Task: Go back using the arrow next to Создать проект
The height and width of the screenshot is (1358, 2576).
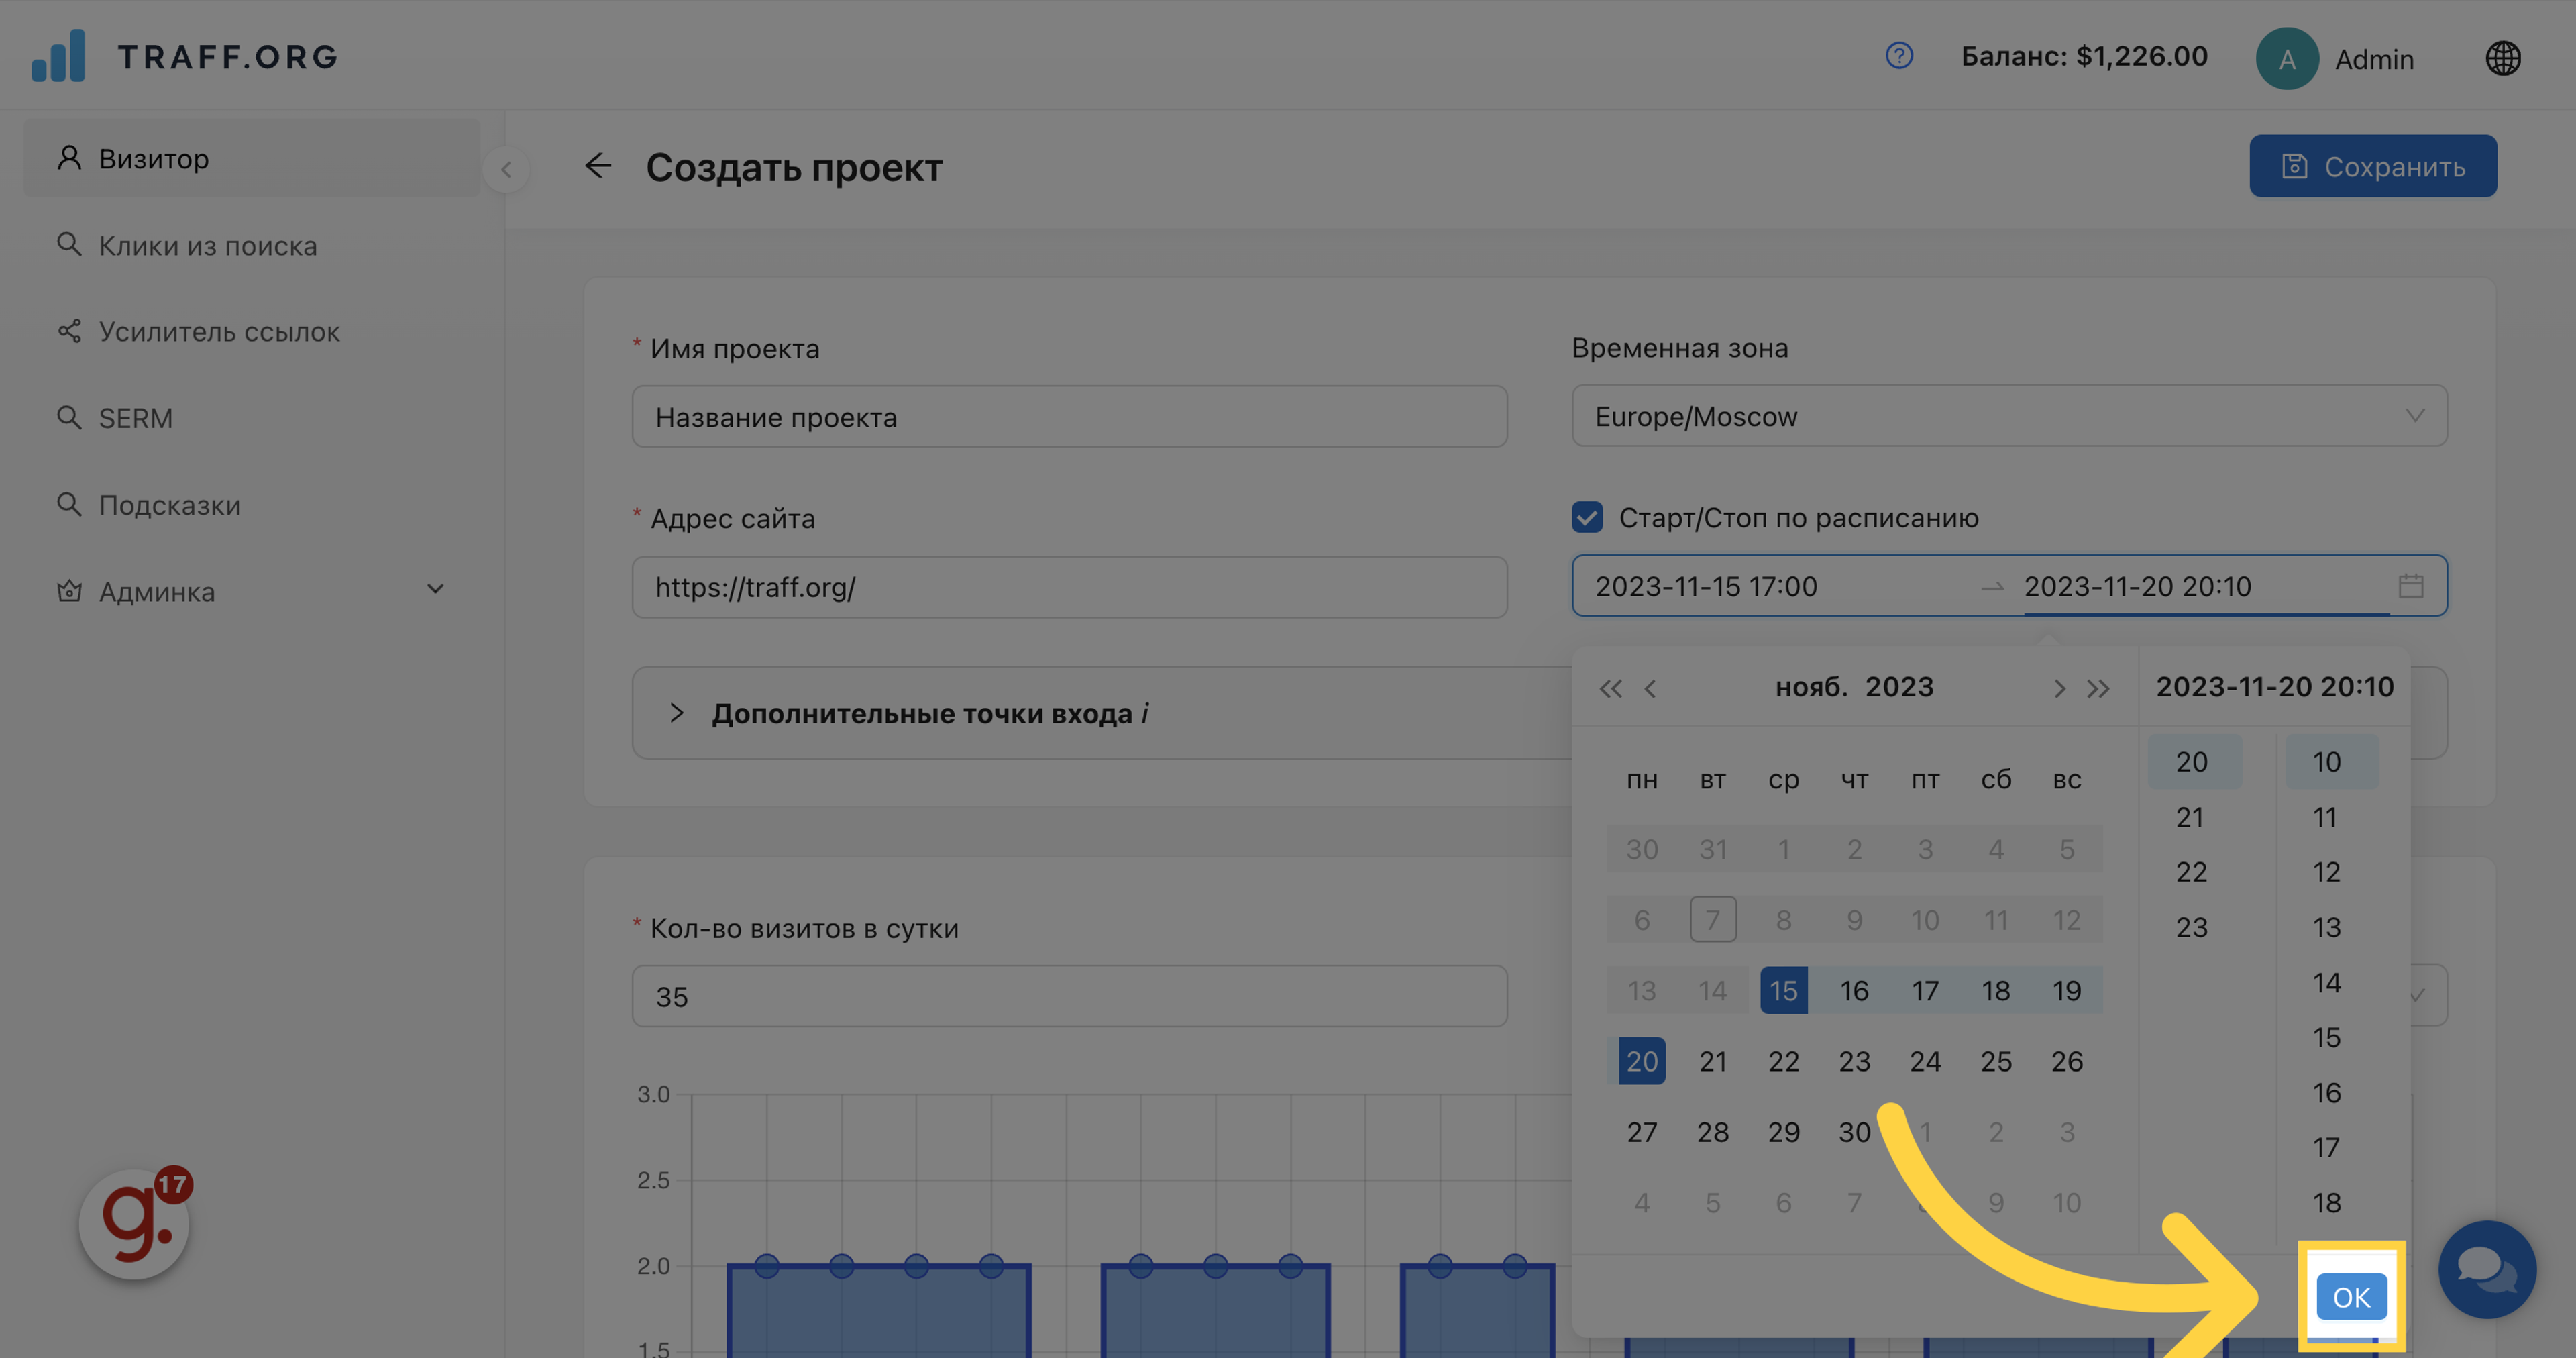Action: click(598, 166)
